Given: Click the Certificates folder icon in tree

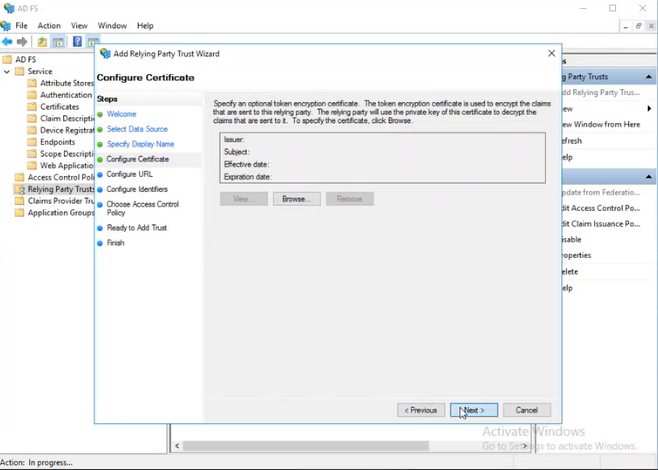Looking at the screenshot, I should (x=32, y=107).
